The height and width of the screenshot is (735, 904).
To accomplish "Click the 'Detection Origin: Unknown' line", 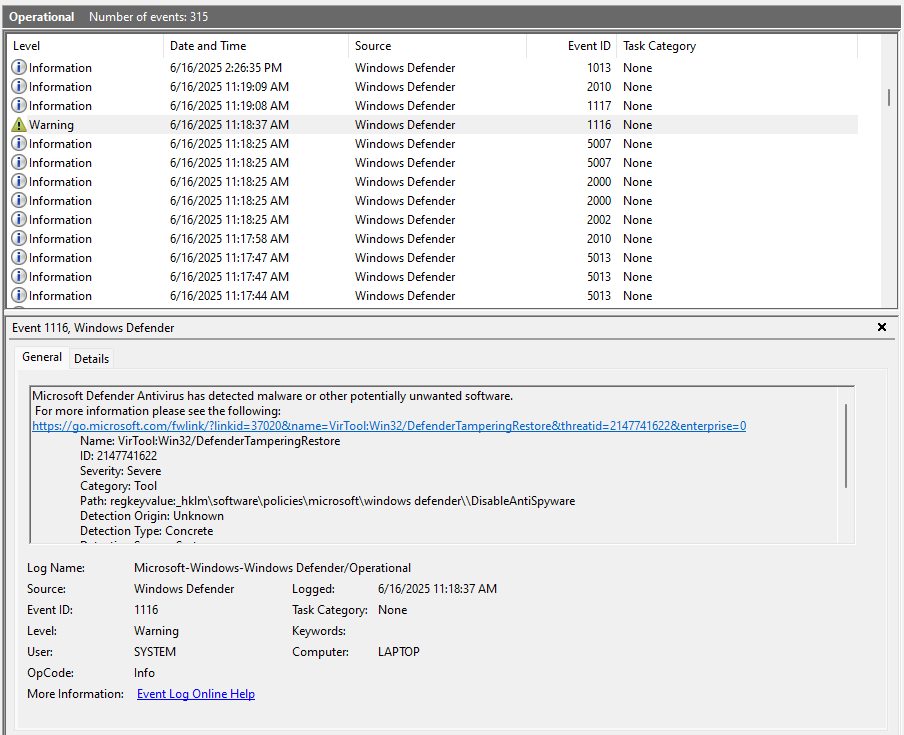I will click(x=152, y=516).
